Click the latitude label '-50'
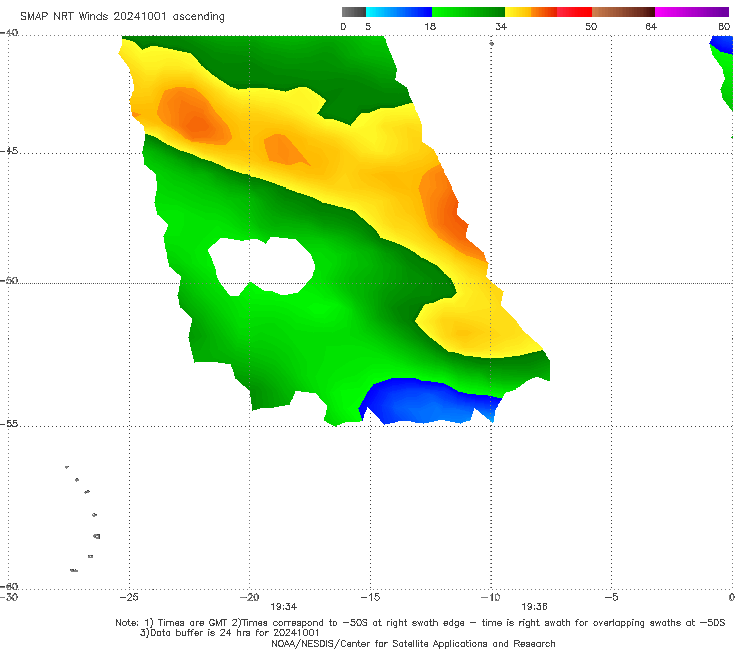Screen dimensions: 740x650 click(9, 280)
